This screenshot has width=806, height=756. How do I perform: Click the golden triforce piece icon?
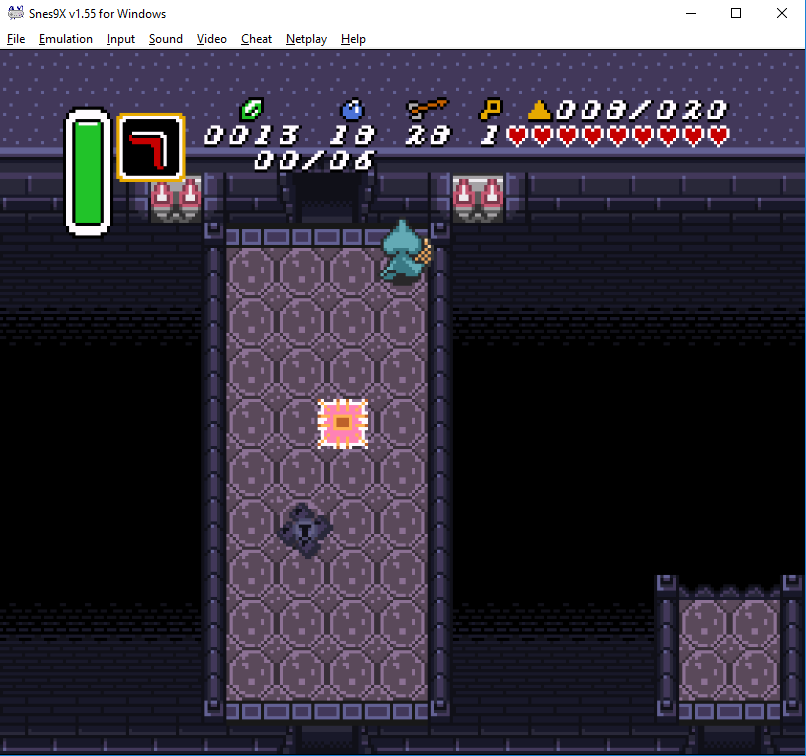540,110
